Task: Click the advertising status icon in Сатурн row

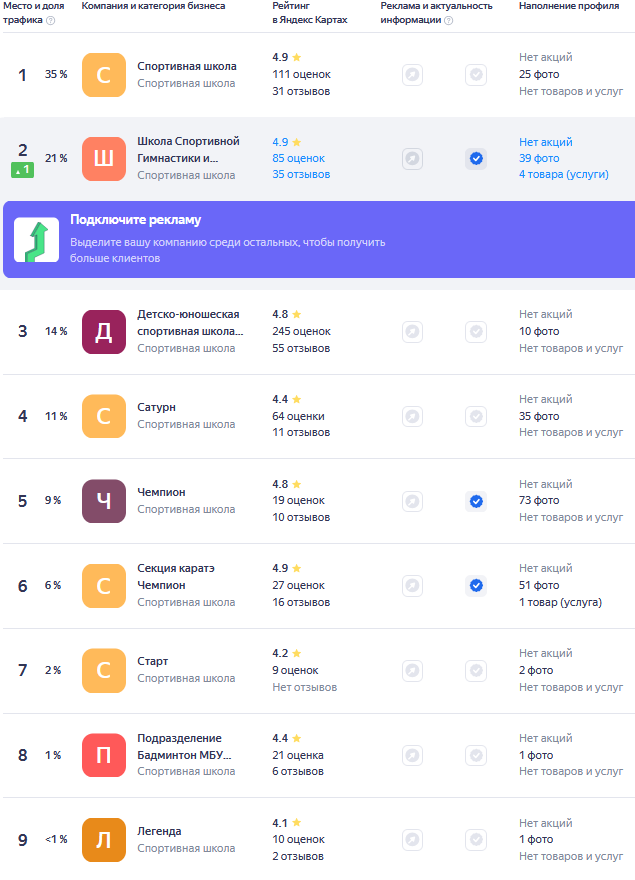Action: (x=412, y=416)
